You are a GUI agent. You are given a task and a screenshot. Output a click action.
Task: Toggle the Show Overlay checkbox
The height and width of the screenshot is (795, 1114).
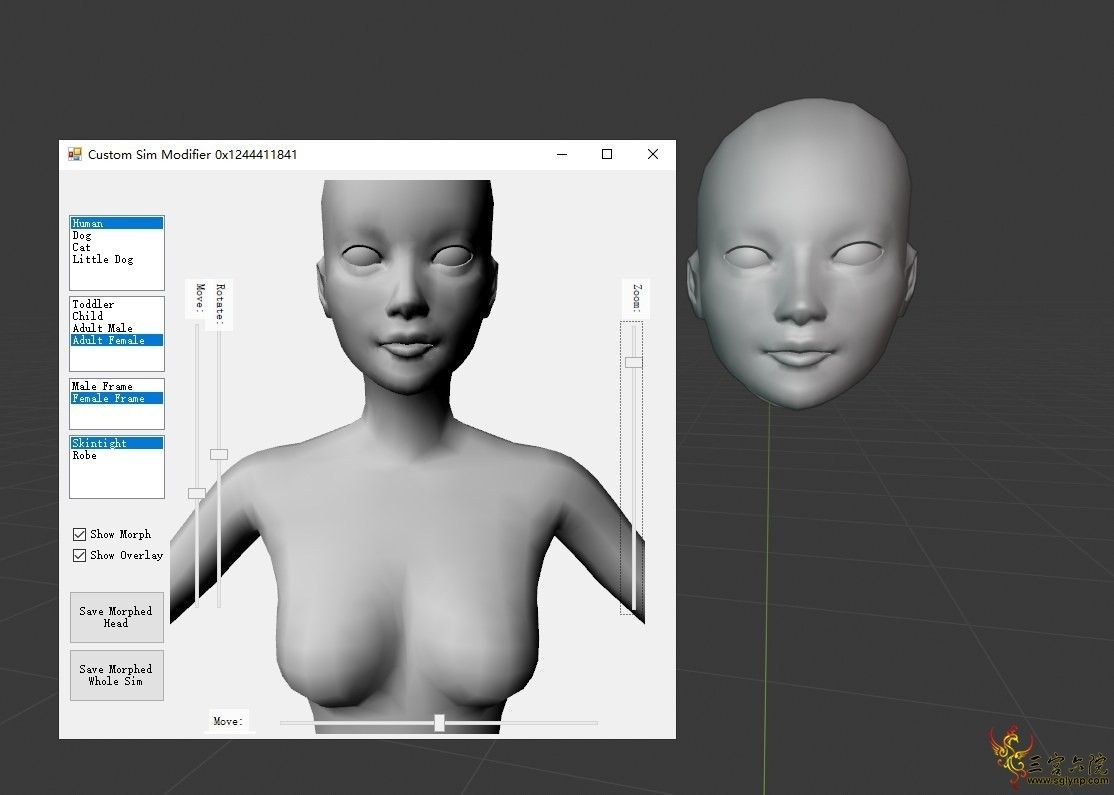point(80,556)
